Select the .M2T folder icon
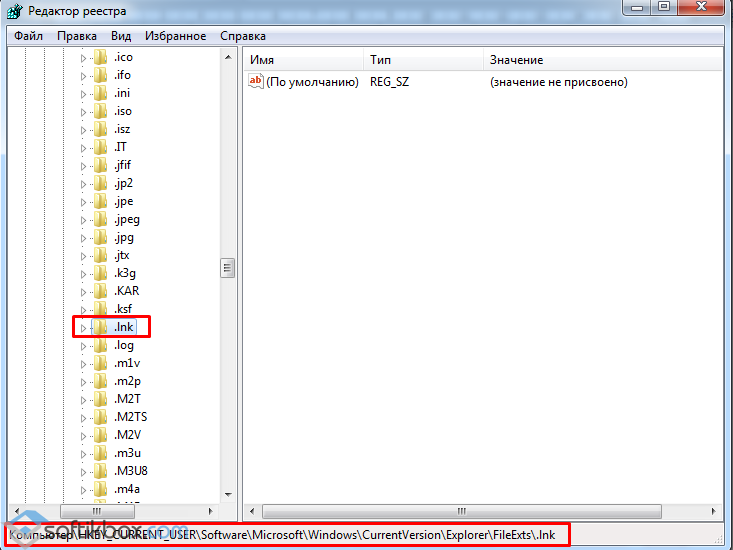The height and width of the screenshot is (550, 733). 100,399
